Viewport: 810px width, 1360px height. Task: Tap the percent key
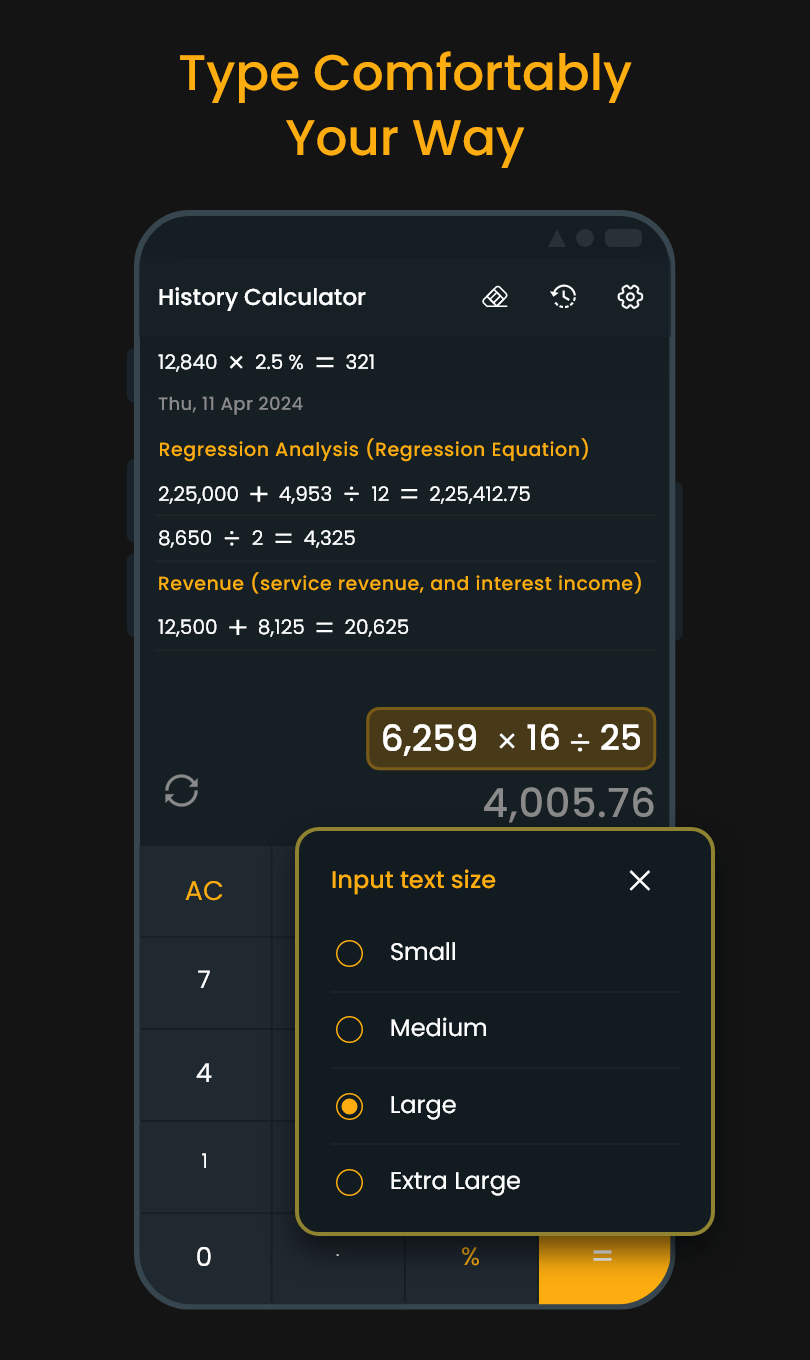(470, 1258)
